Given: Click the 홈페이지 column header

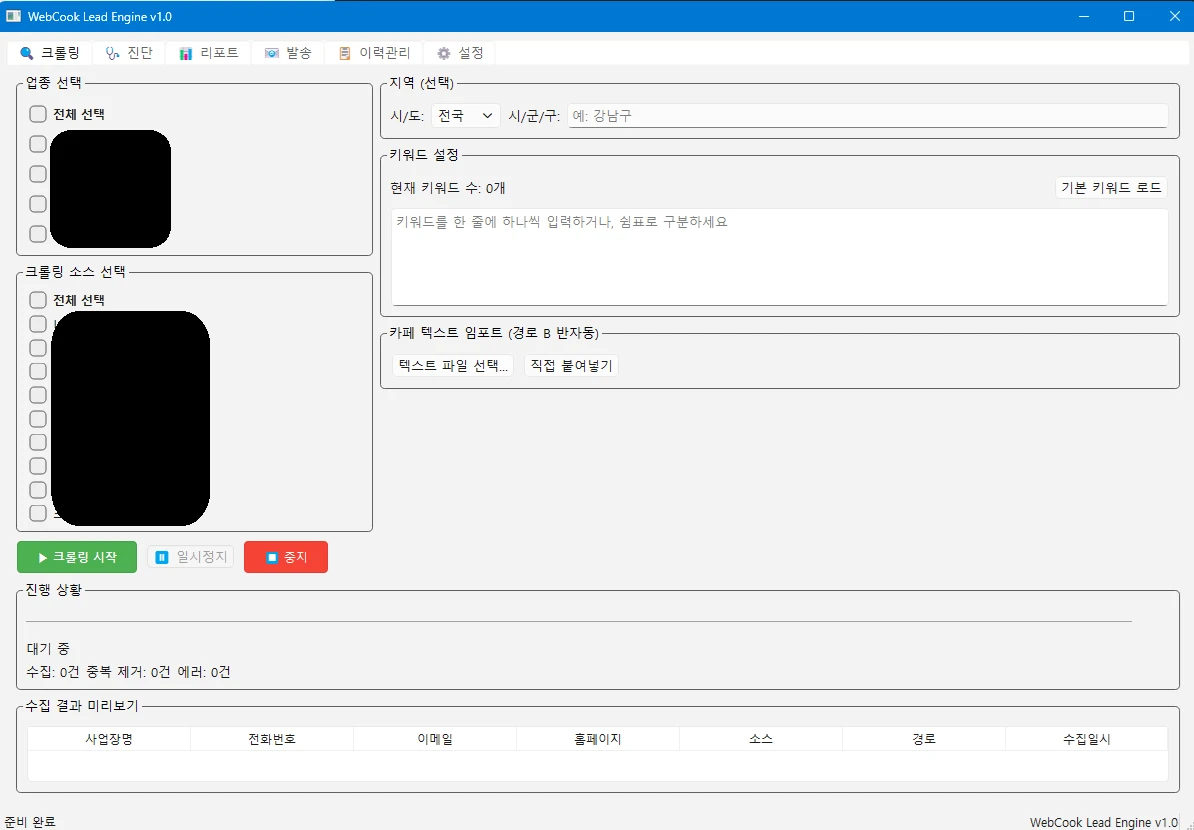Looking at the screenshot, I should (598, 739).
